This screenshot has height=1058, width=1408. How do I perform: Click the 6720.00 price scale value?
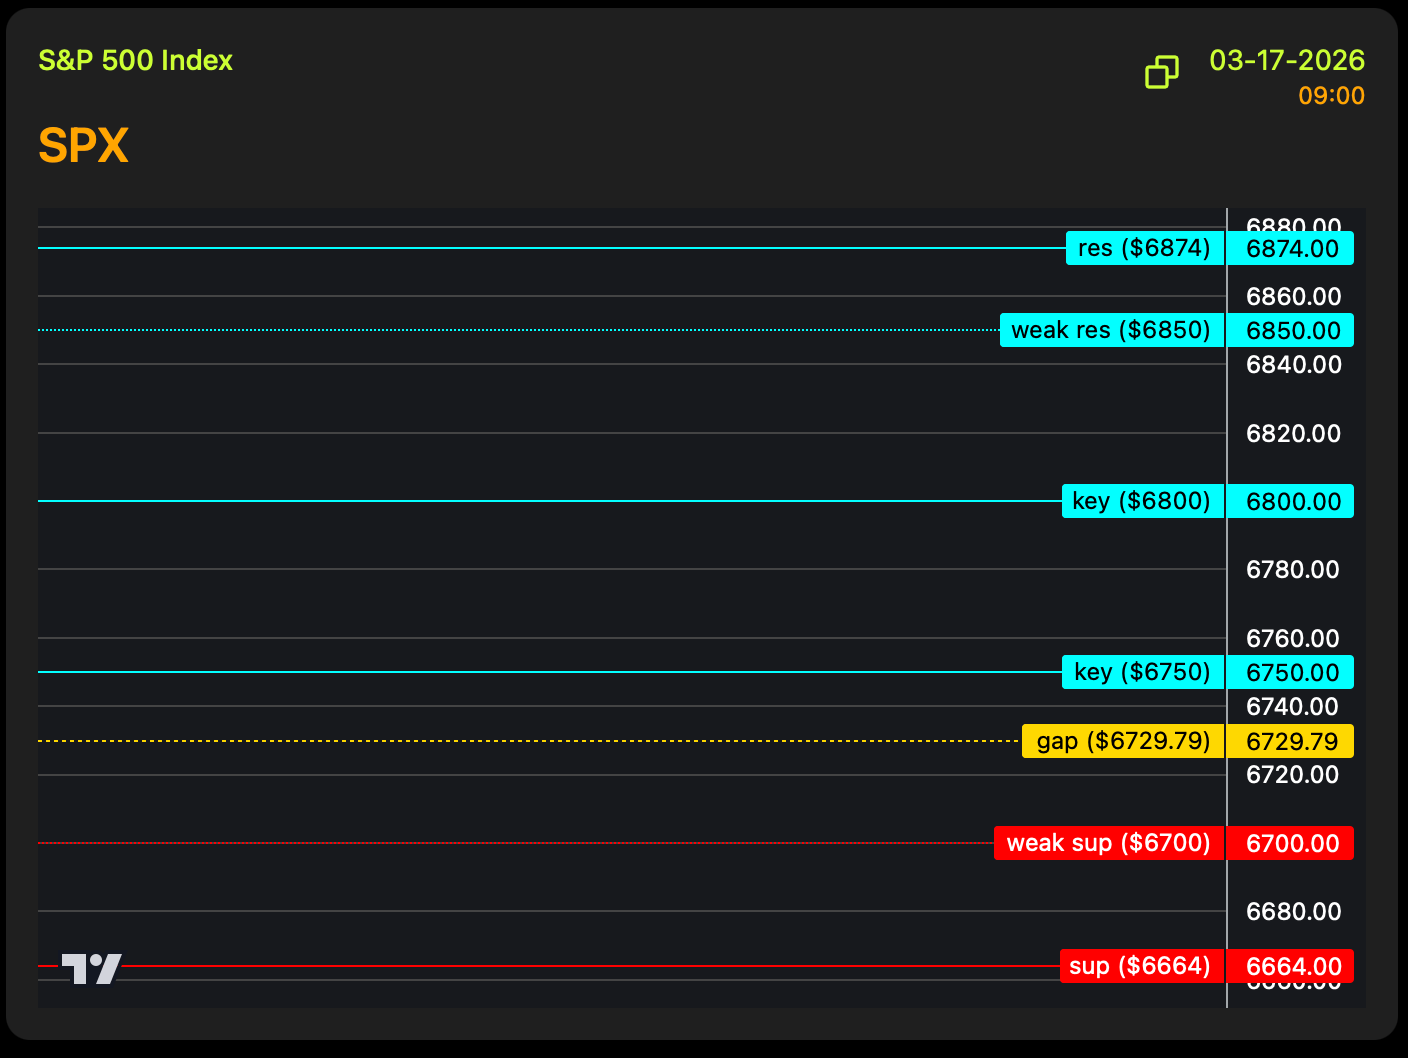[1292, 774]
